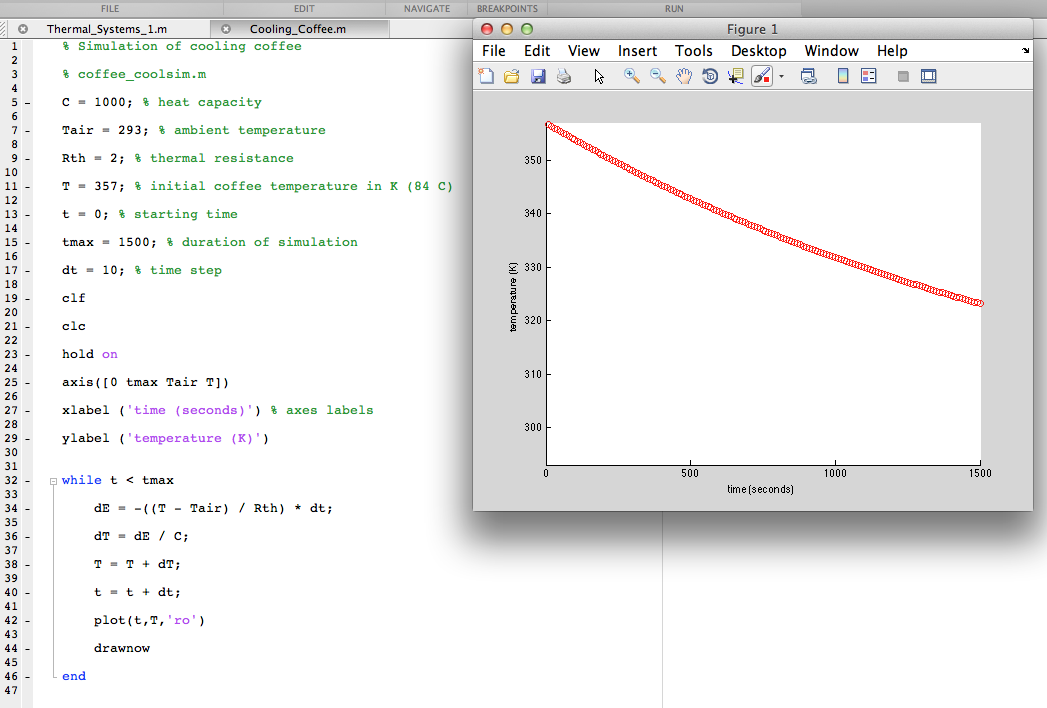Save the figure with the Save icon

point(538,75)
